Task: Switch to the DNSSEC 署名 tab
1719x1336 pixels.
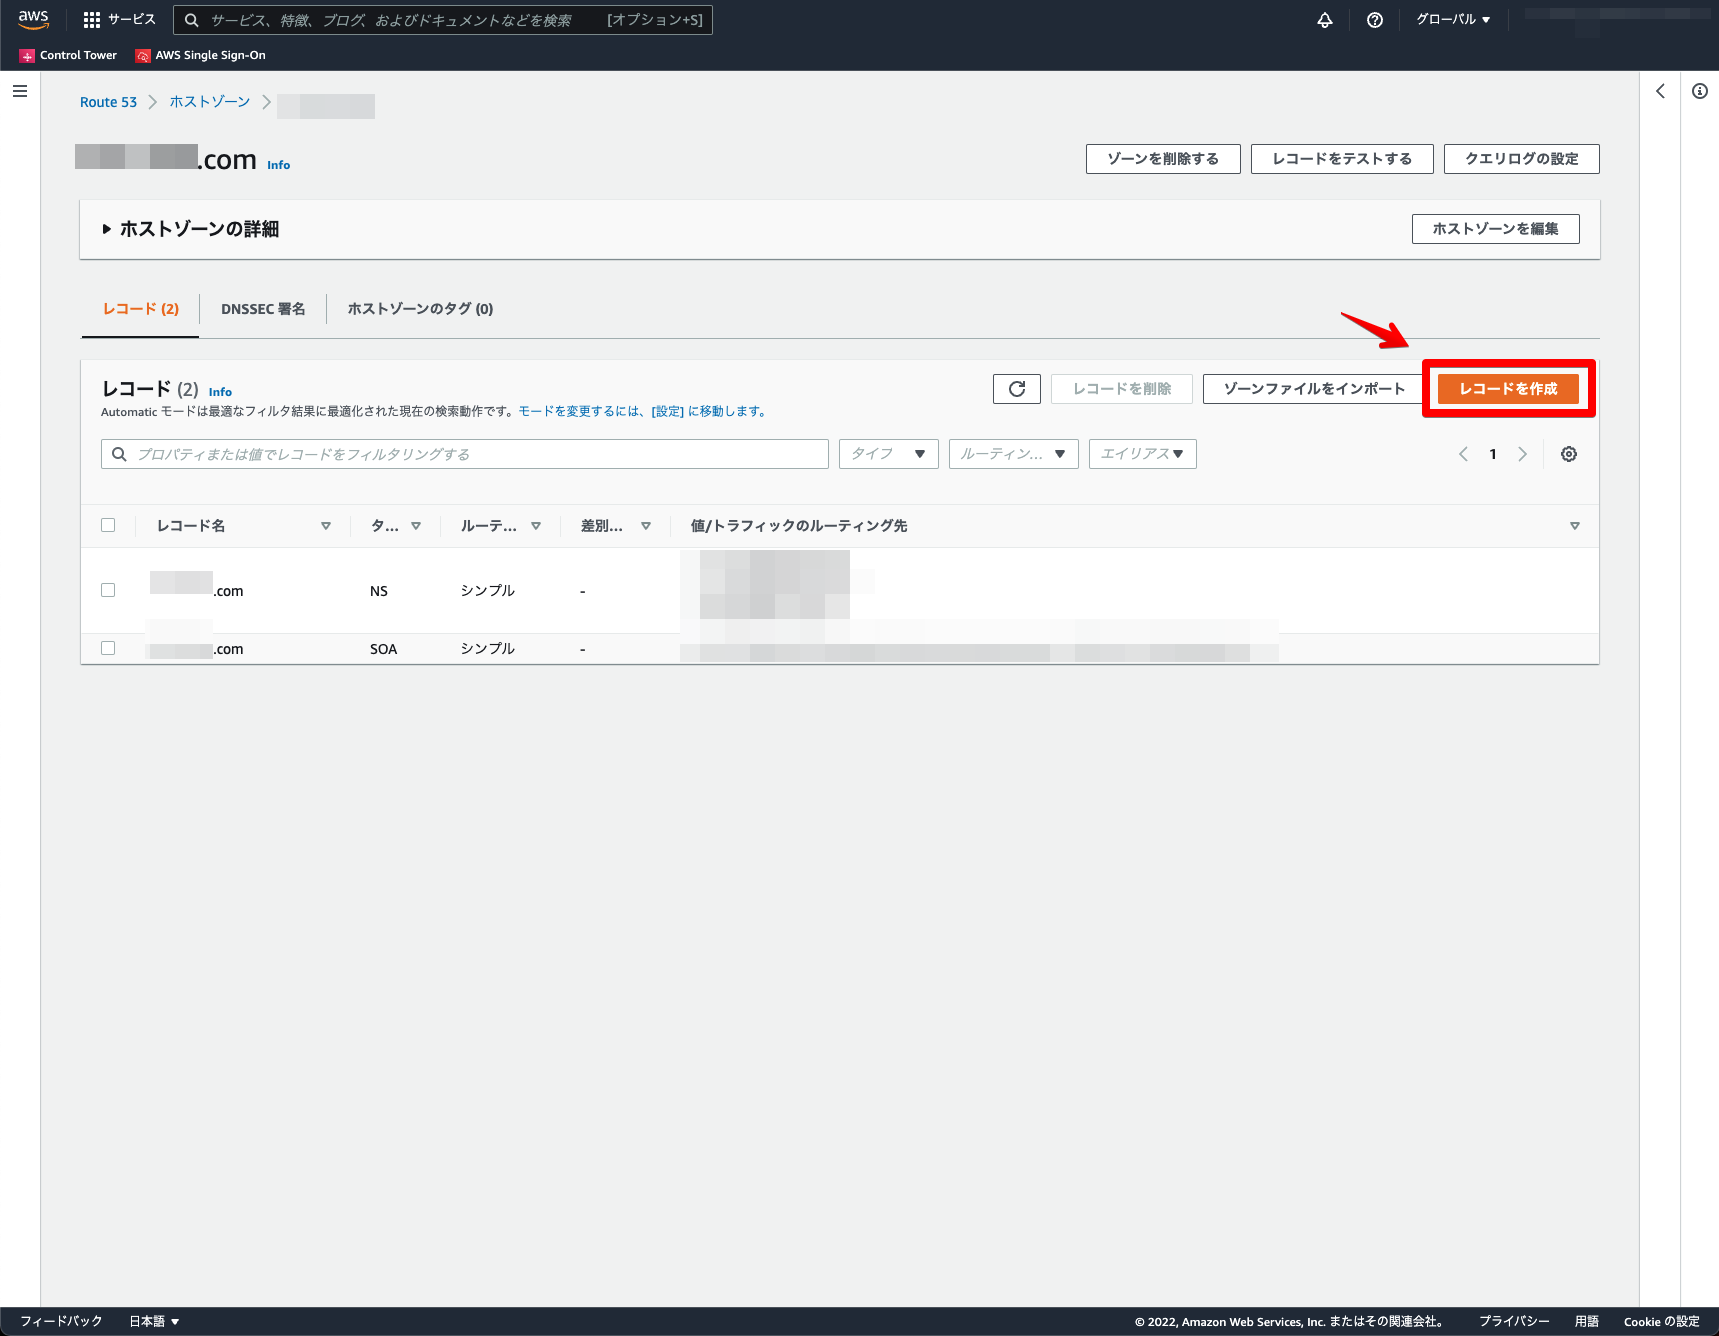Action: pos(263,309)
